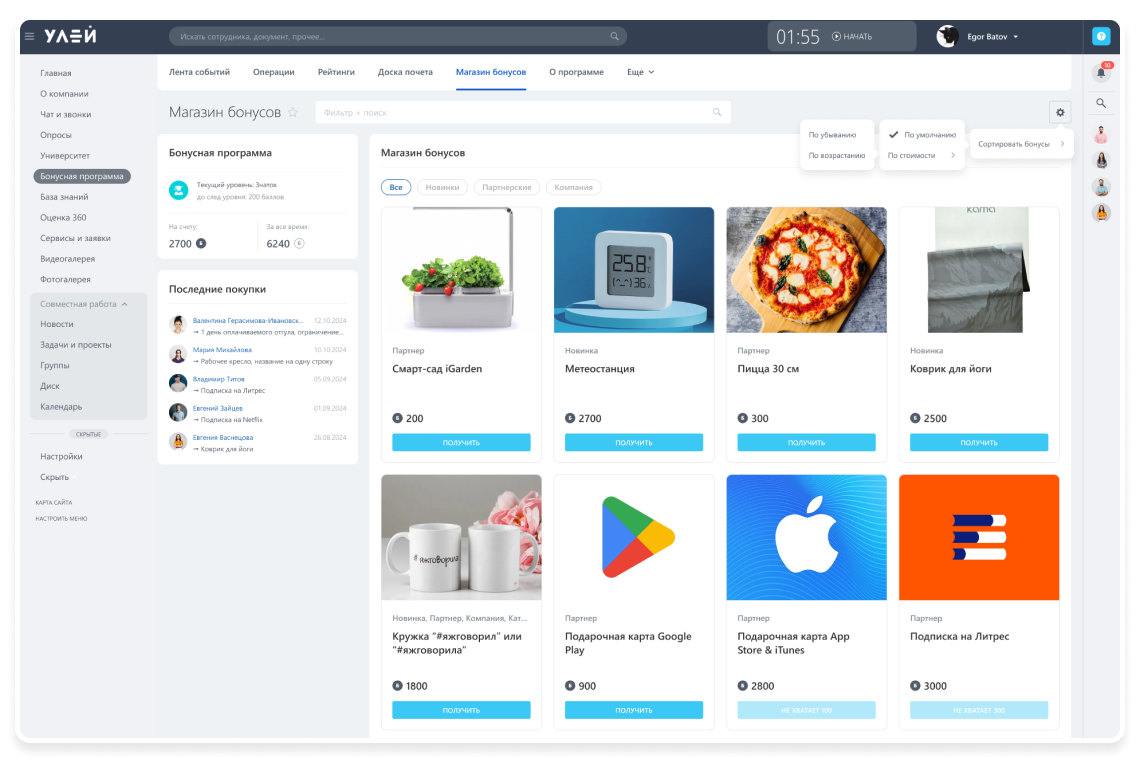Open КАРТА САЙТА link
Image resolution: width=1140 pixels, height=761 pixels.
pyautogui.click(x=54, y=502)
